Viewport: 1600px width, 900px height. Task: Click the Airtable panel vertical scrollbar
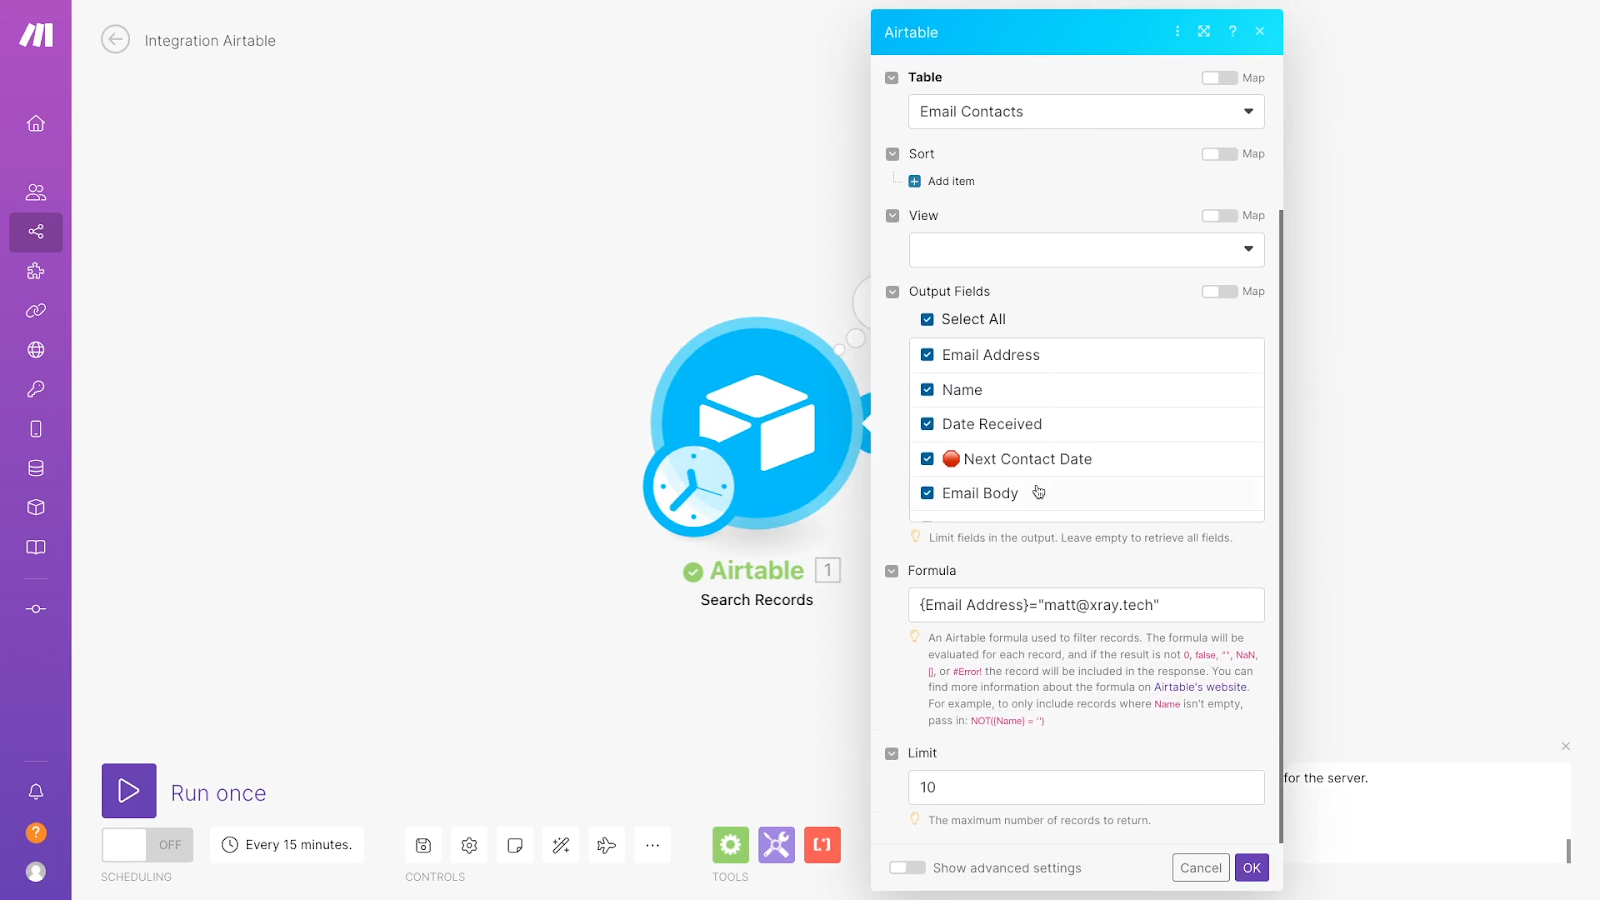point(1280,525)
